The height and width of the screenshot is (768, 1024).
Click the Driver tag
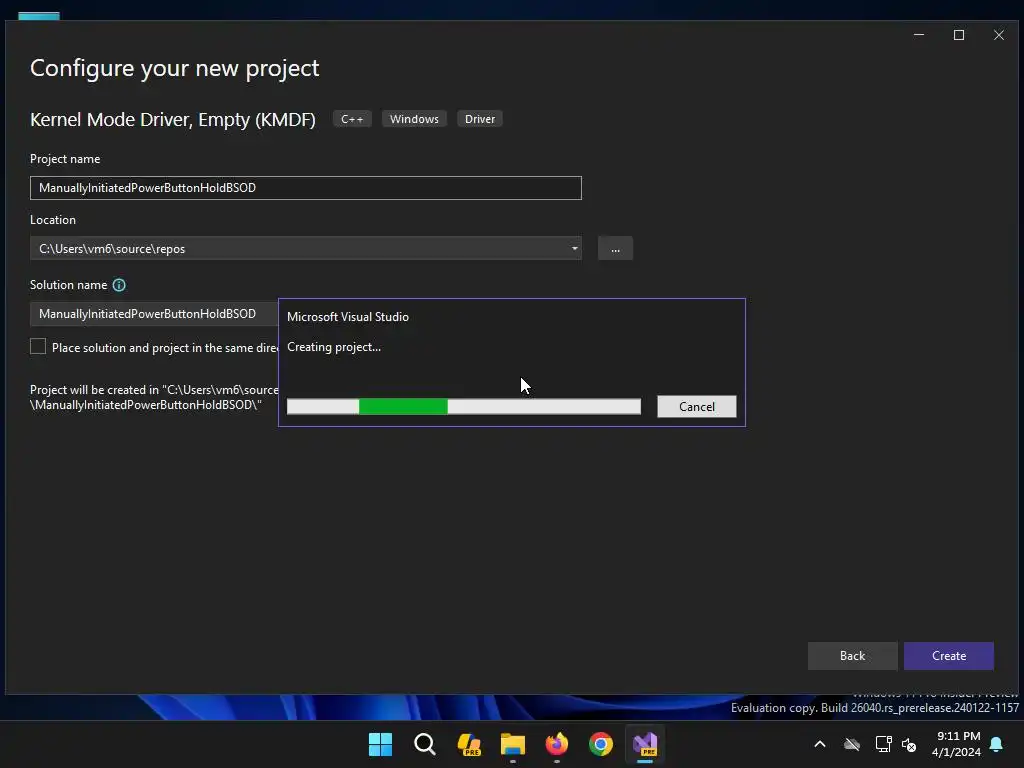[480, 119]
